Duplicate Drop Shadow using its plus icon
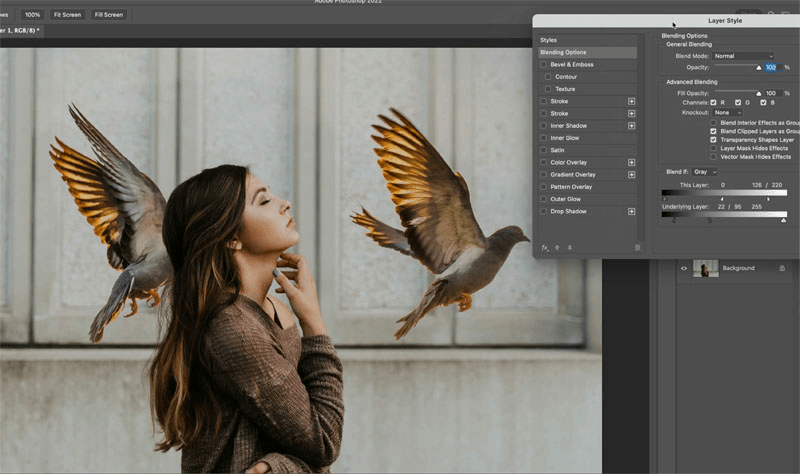 [x=631, y=211]
